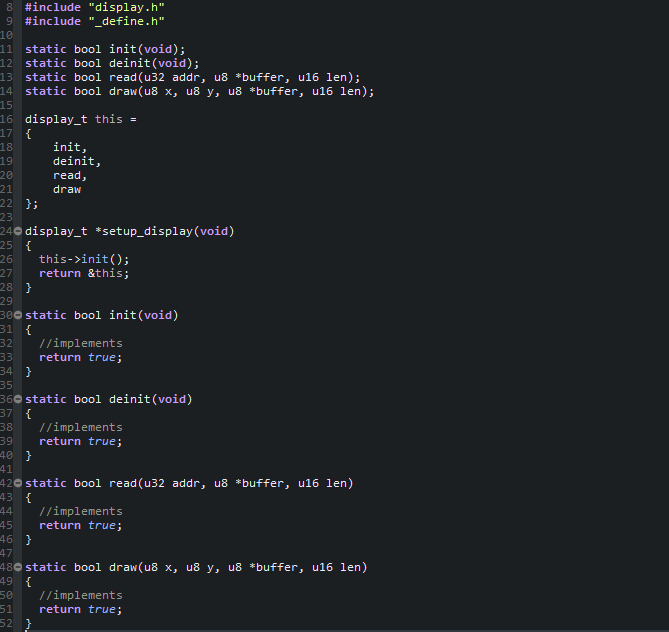The height and width of the screenshot is (632, 669).
Task: Click 'setup_display' function name on line 24
Action: pos(147,231)
